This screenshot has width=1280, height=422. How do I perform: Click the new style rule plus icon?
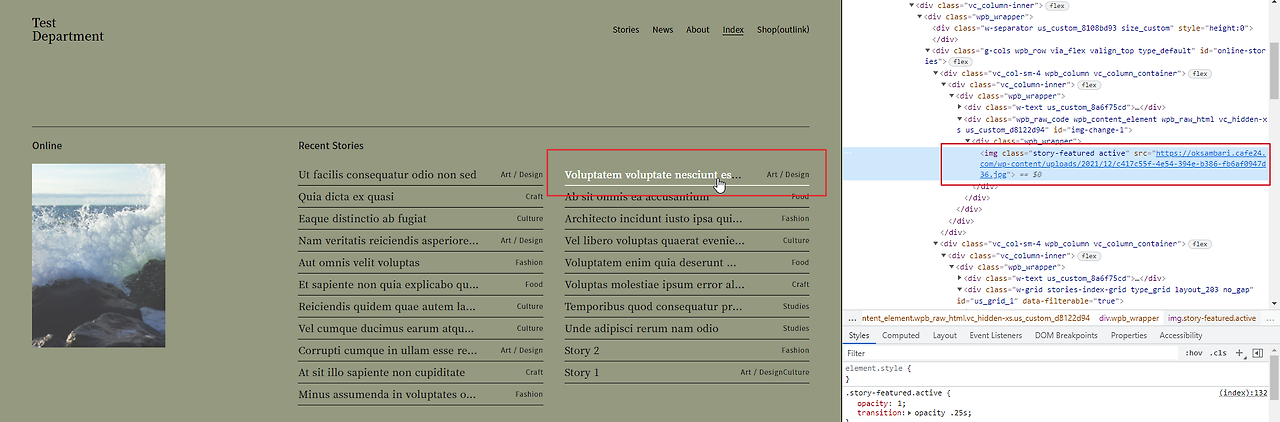[1239, 353]
